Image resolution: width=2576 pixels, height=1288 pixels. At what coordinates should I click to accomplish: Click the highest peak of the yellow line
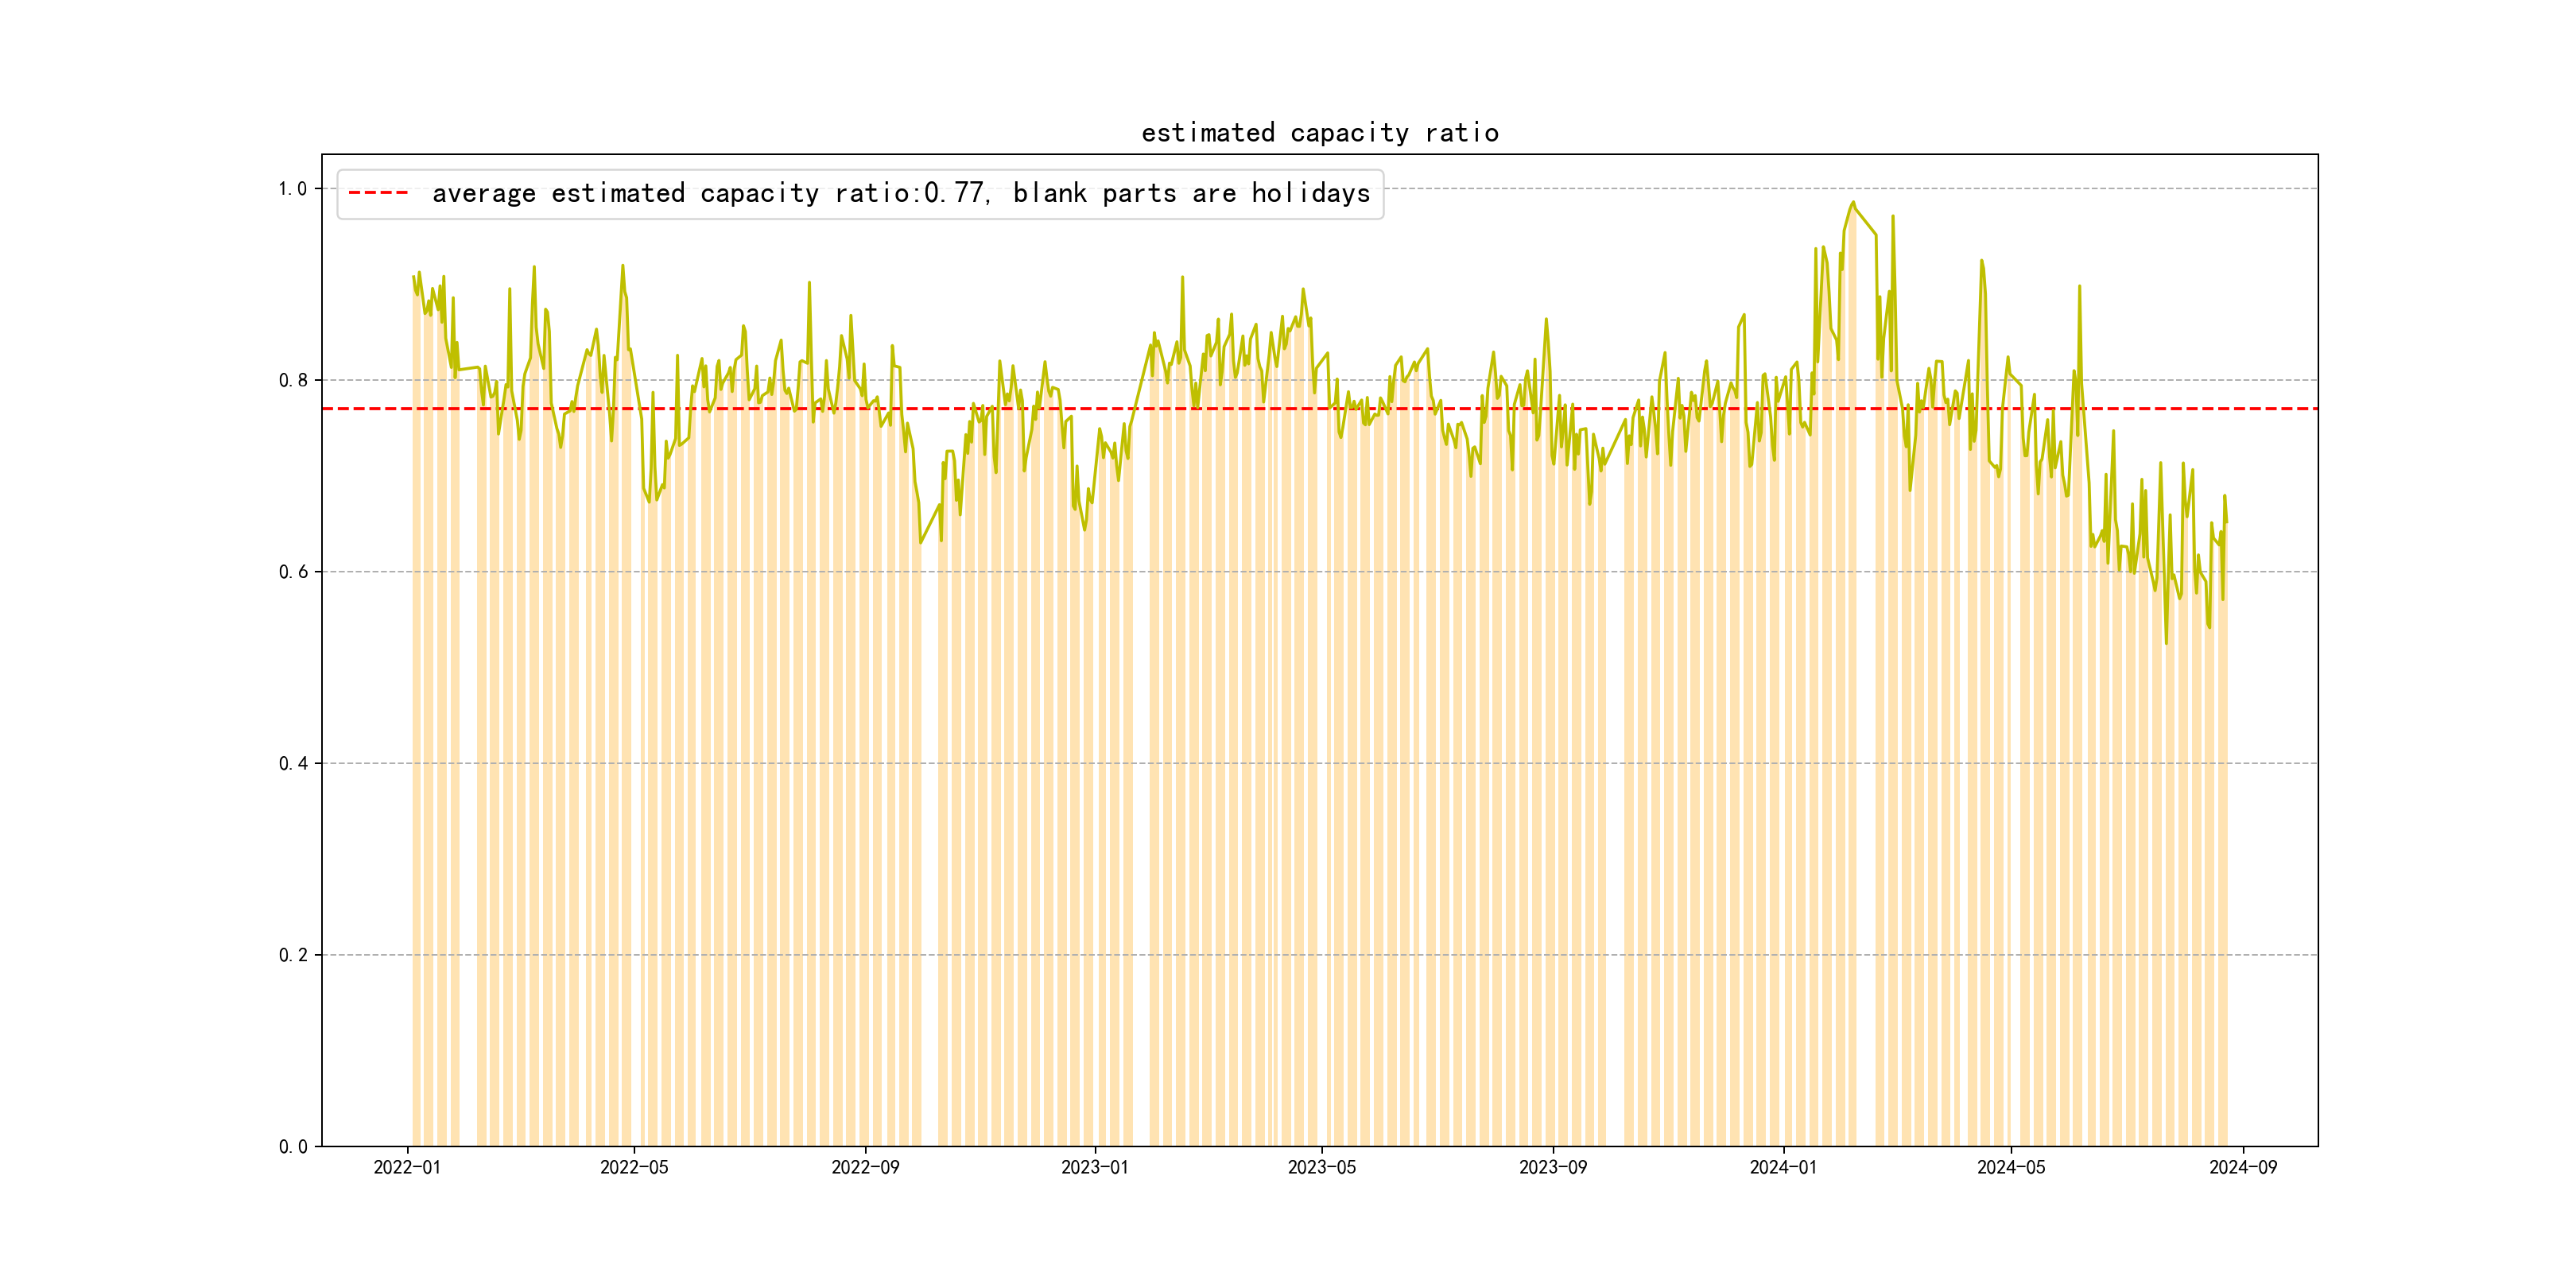pos(1853,203)
